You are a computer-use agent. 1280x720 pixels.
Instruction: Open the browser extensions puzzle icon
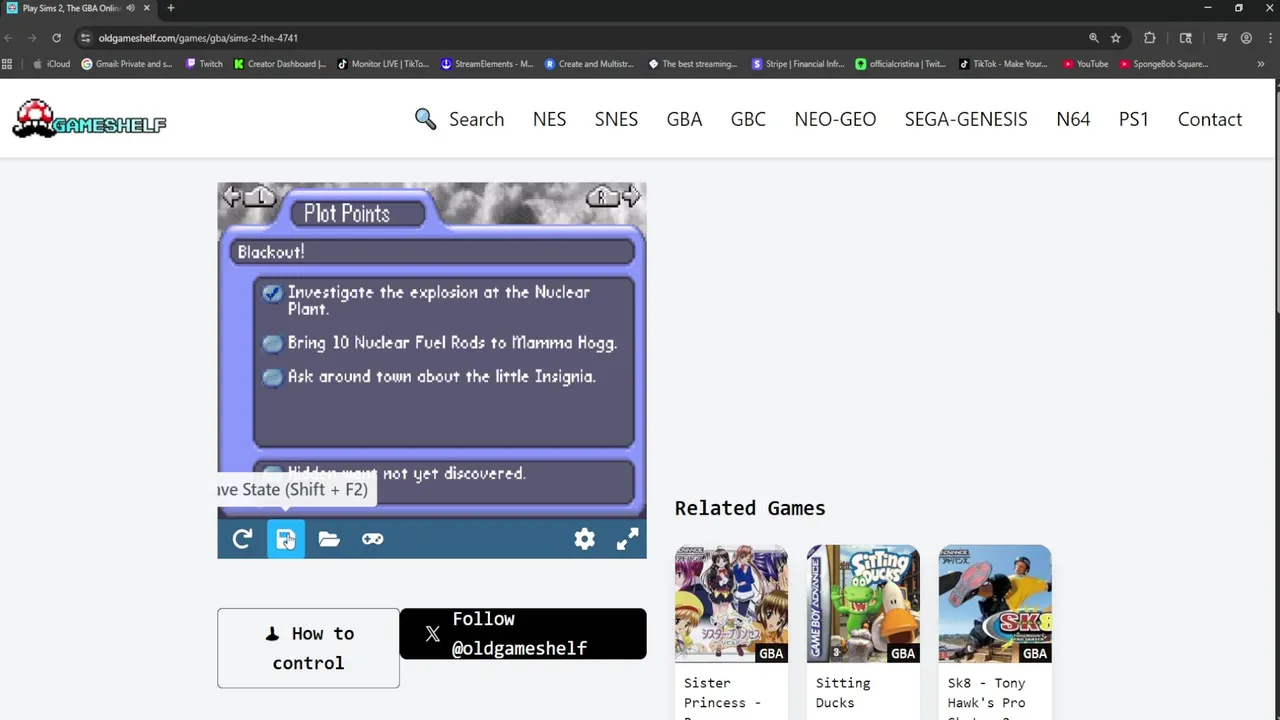tap(1150, 38)
